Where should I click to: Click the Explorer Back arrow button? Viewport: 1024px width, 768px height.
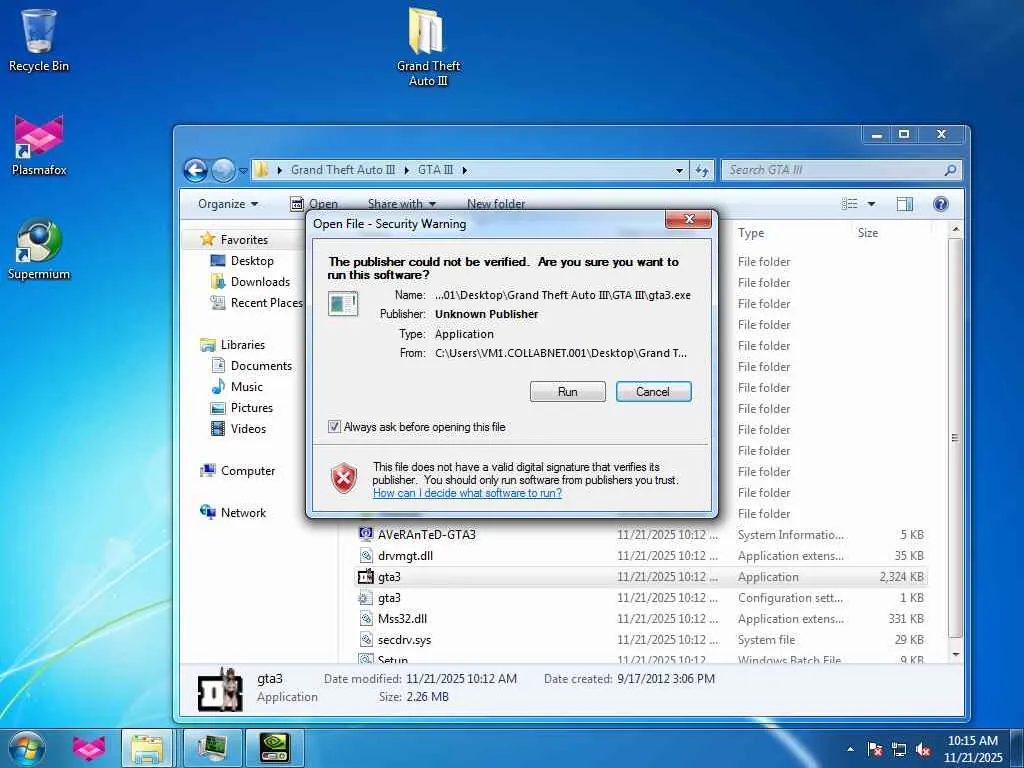(195, 170)
